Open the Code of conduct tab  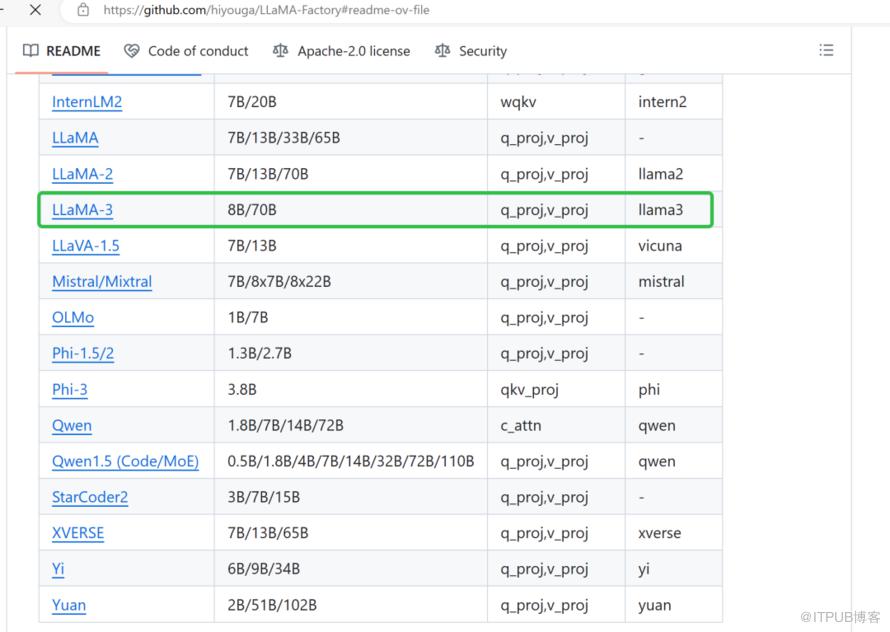186,51
